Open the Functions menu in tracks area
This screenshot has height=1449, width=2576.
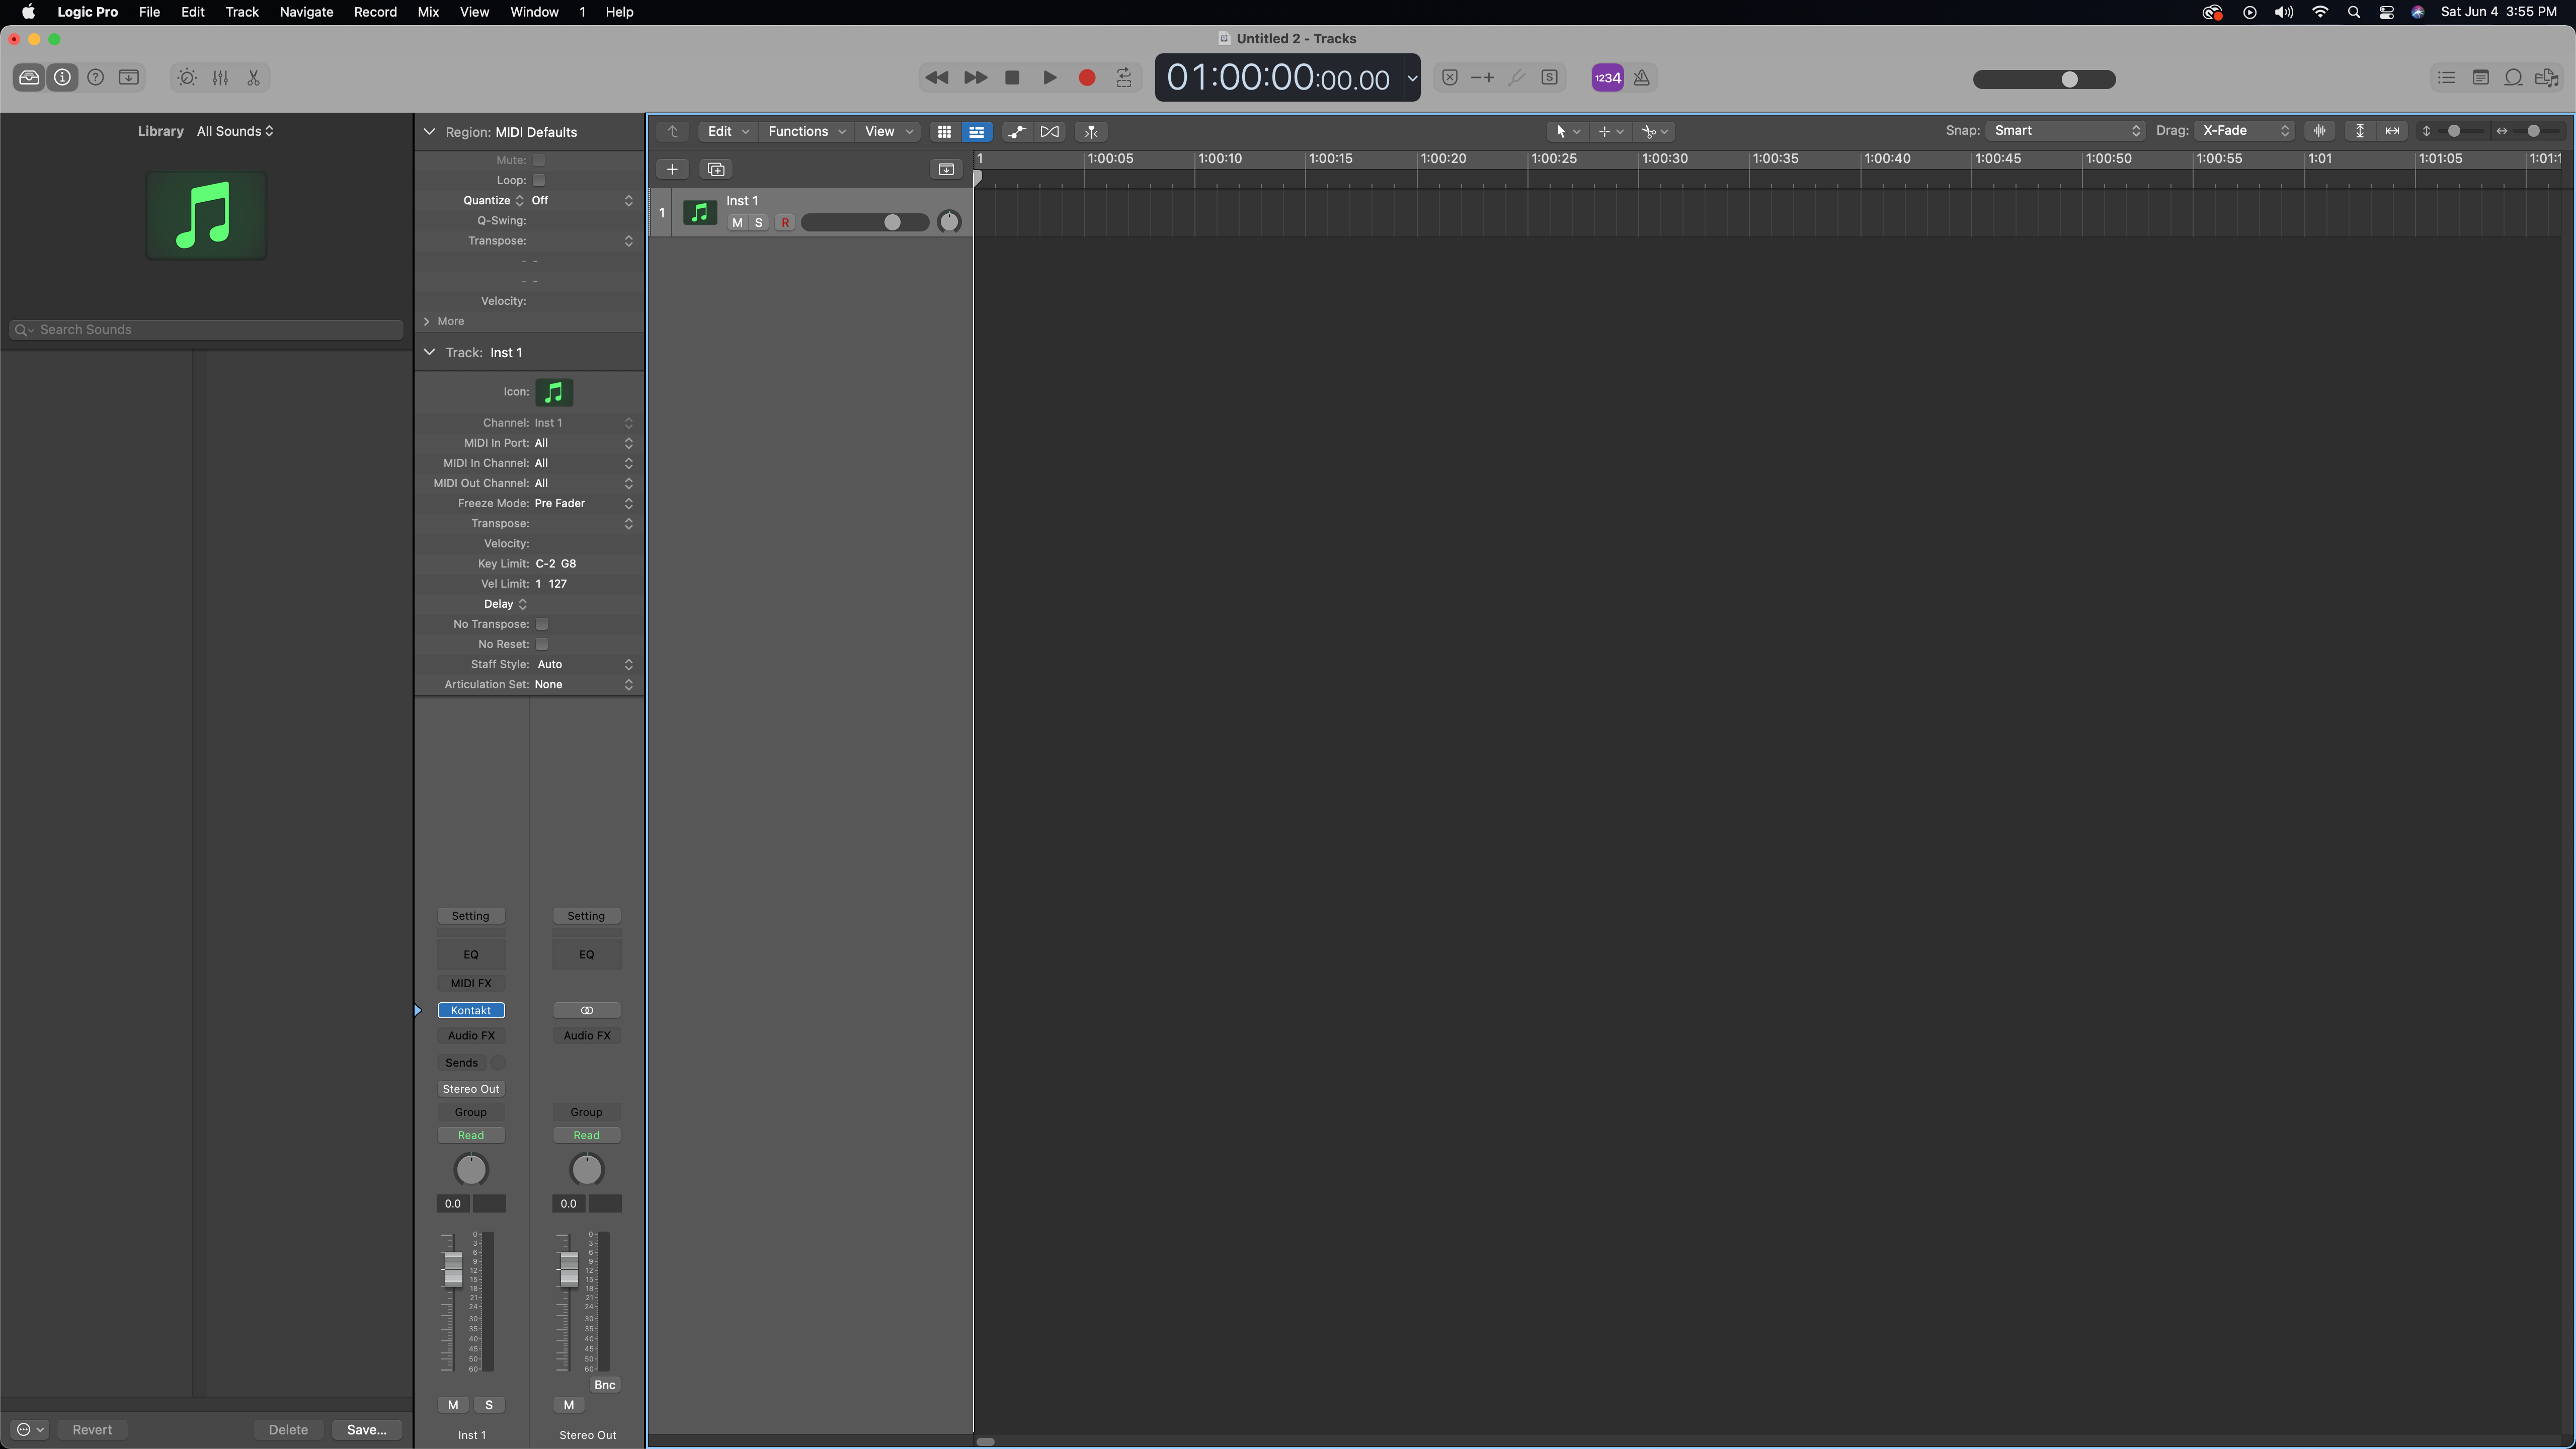tap(805, 131)
